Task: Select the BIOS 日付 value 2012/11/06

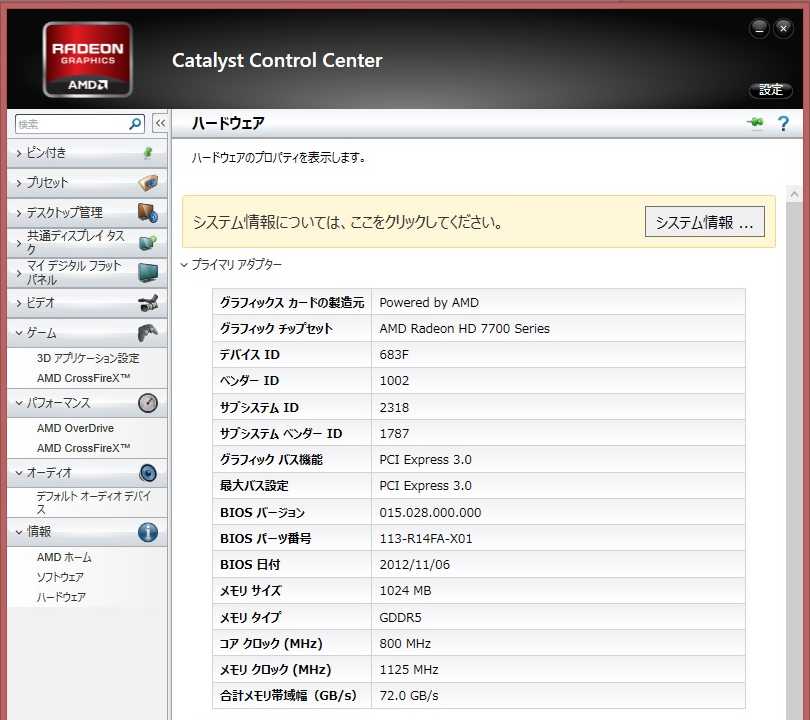Action: tap(414, 565)
